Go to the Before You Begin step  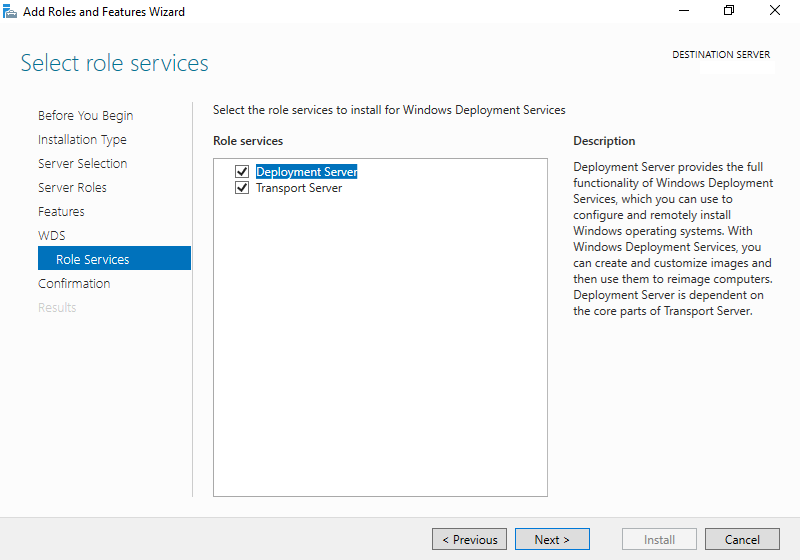(86, 116)
